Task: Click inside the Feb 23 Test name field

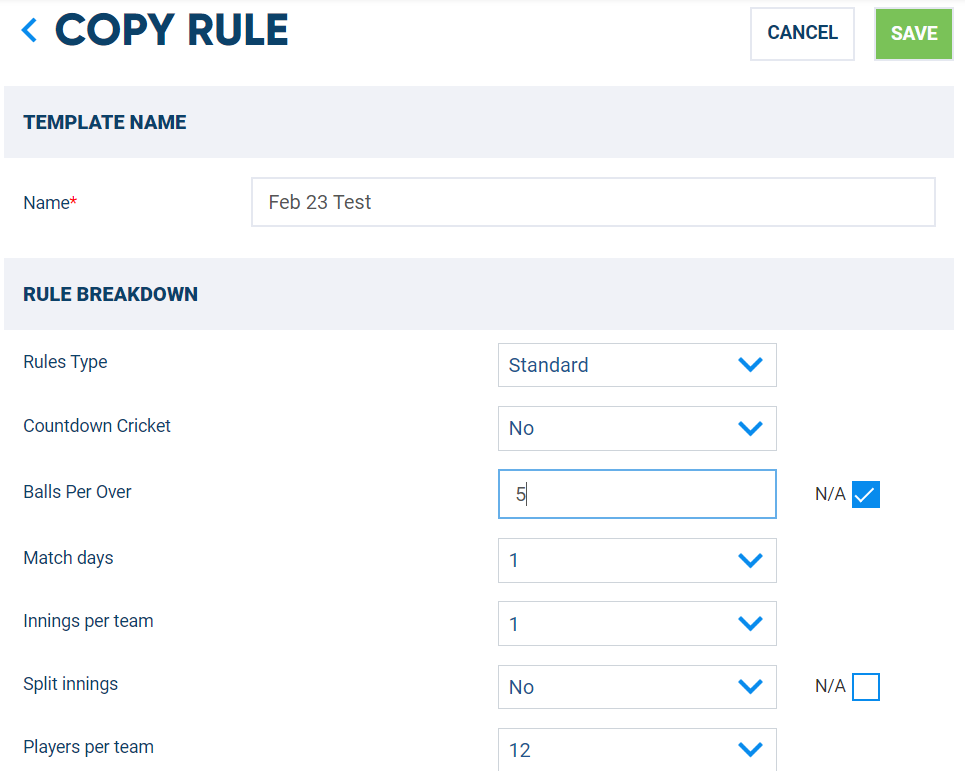Action: pos(592,201)
